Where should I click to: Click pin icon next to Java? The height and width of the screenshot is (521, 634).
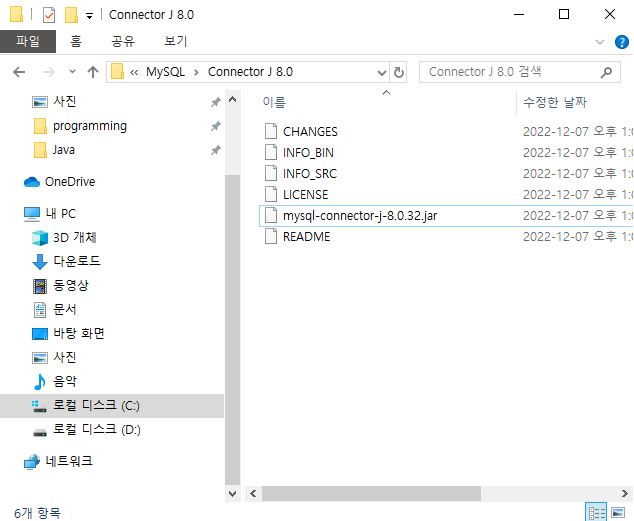(216, 150)
